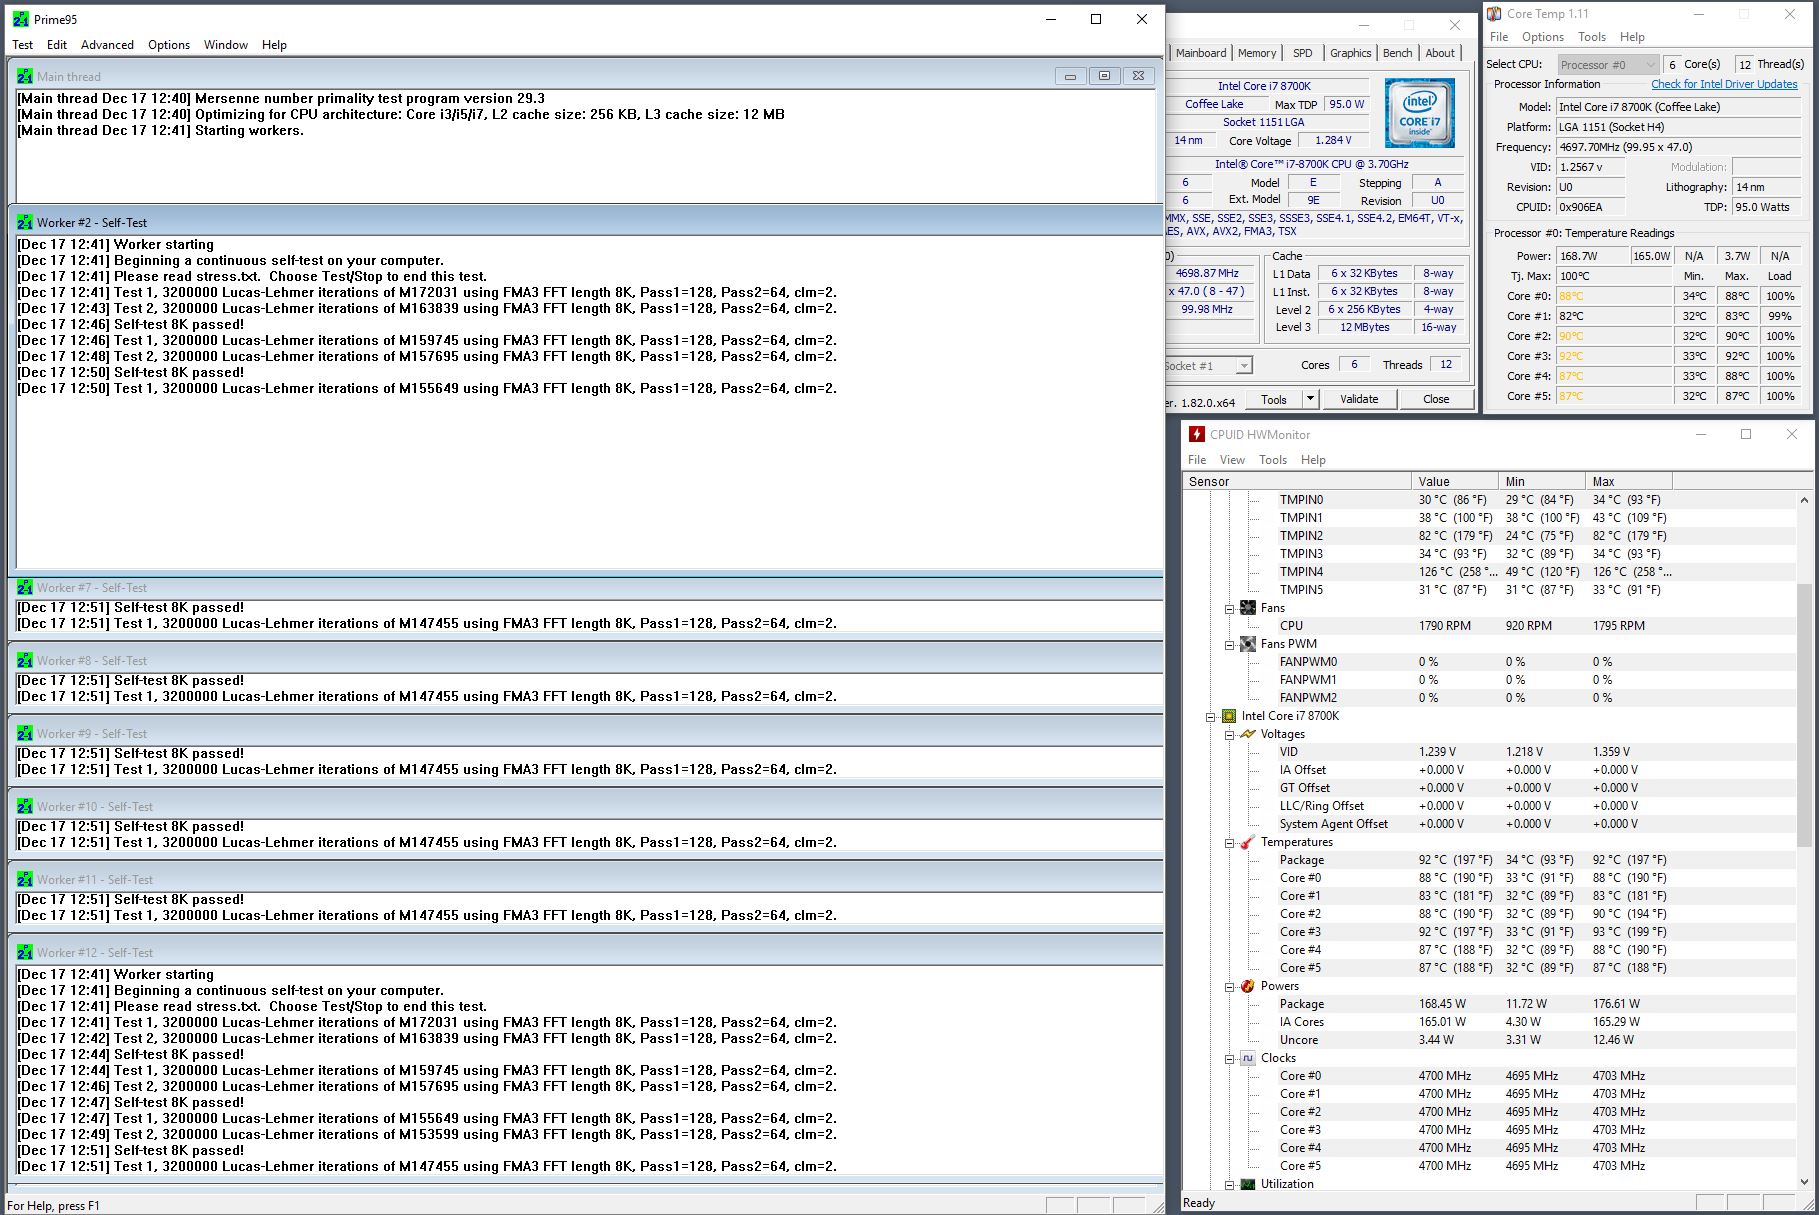Collapse the Intel Core i7 8700K node
The image size is (1819, 1215).
[x=1211, y=716]
